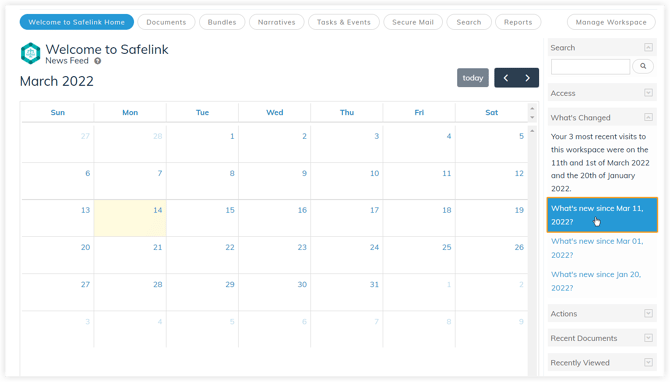Open the Tasks & Events tab

tap(344, 22)
